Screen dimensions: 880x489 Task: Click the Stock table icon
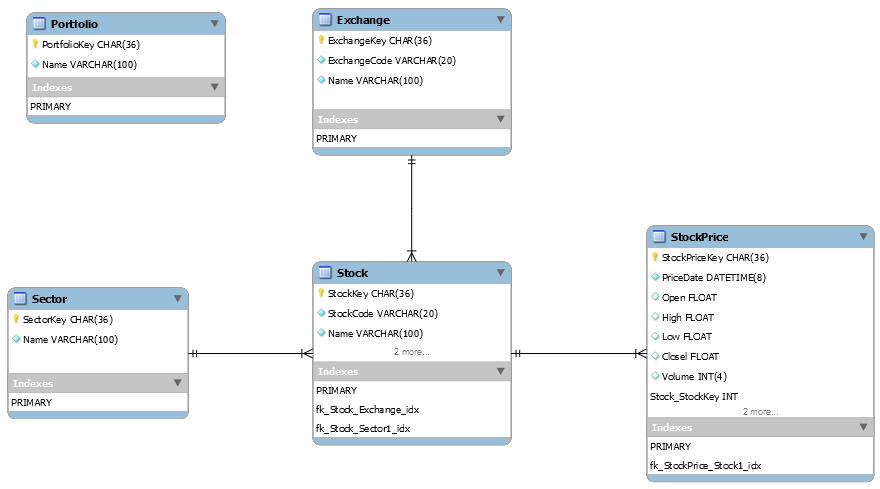[x=325, y=273]
